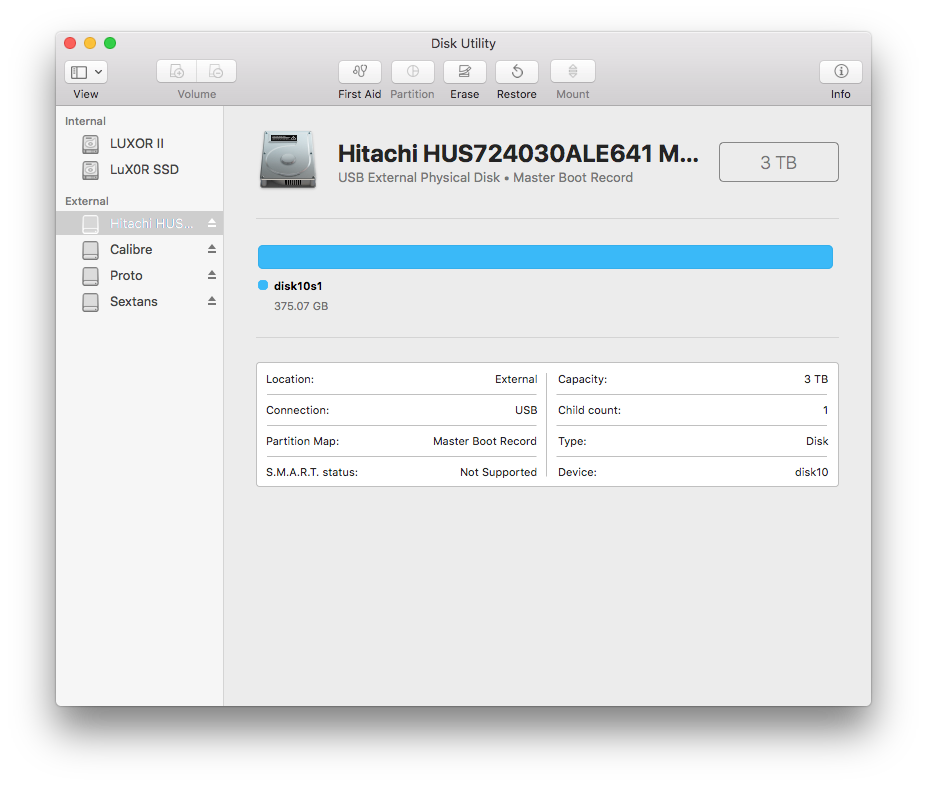Click the Internal sidebar section header
The width and height of the screenshot is (927, 786).
(x=85, y=121)
